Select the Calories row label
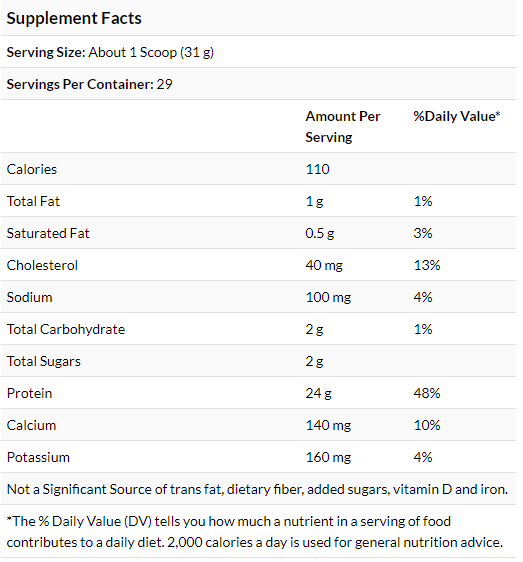Screen dimensions: 523x562 [32, 169]
